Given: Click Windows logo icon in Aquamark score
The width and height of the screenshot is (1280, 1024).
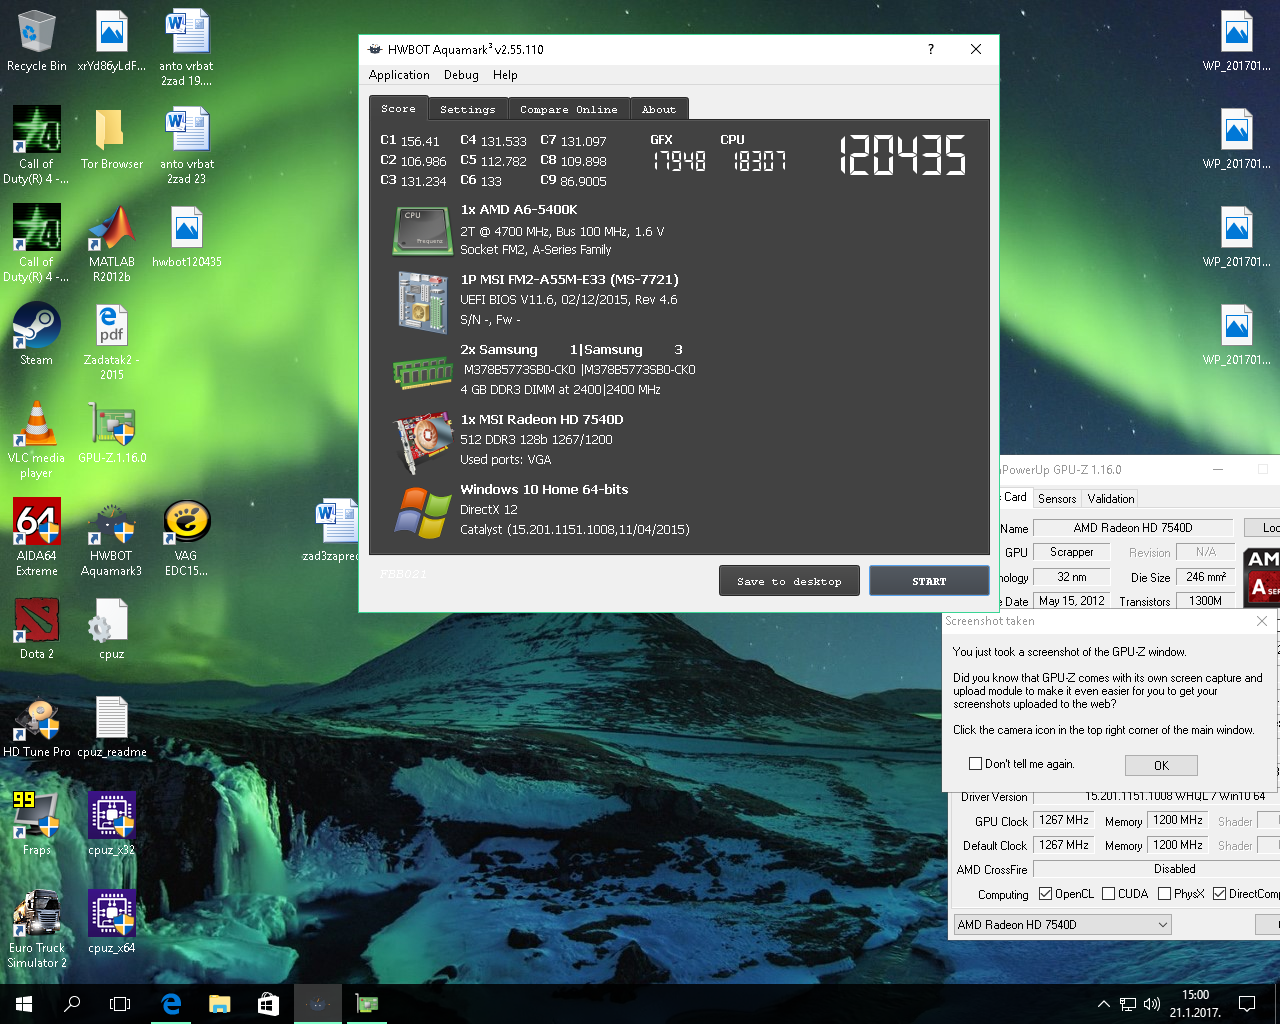Looking at the screenshot, I should (423, 512).
